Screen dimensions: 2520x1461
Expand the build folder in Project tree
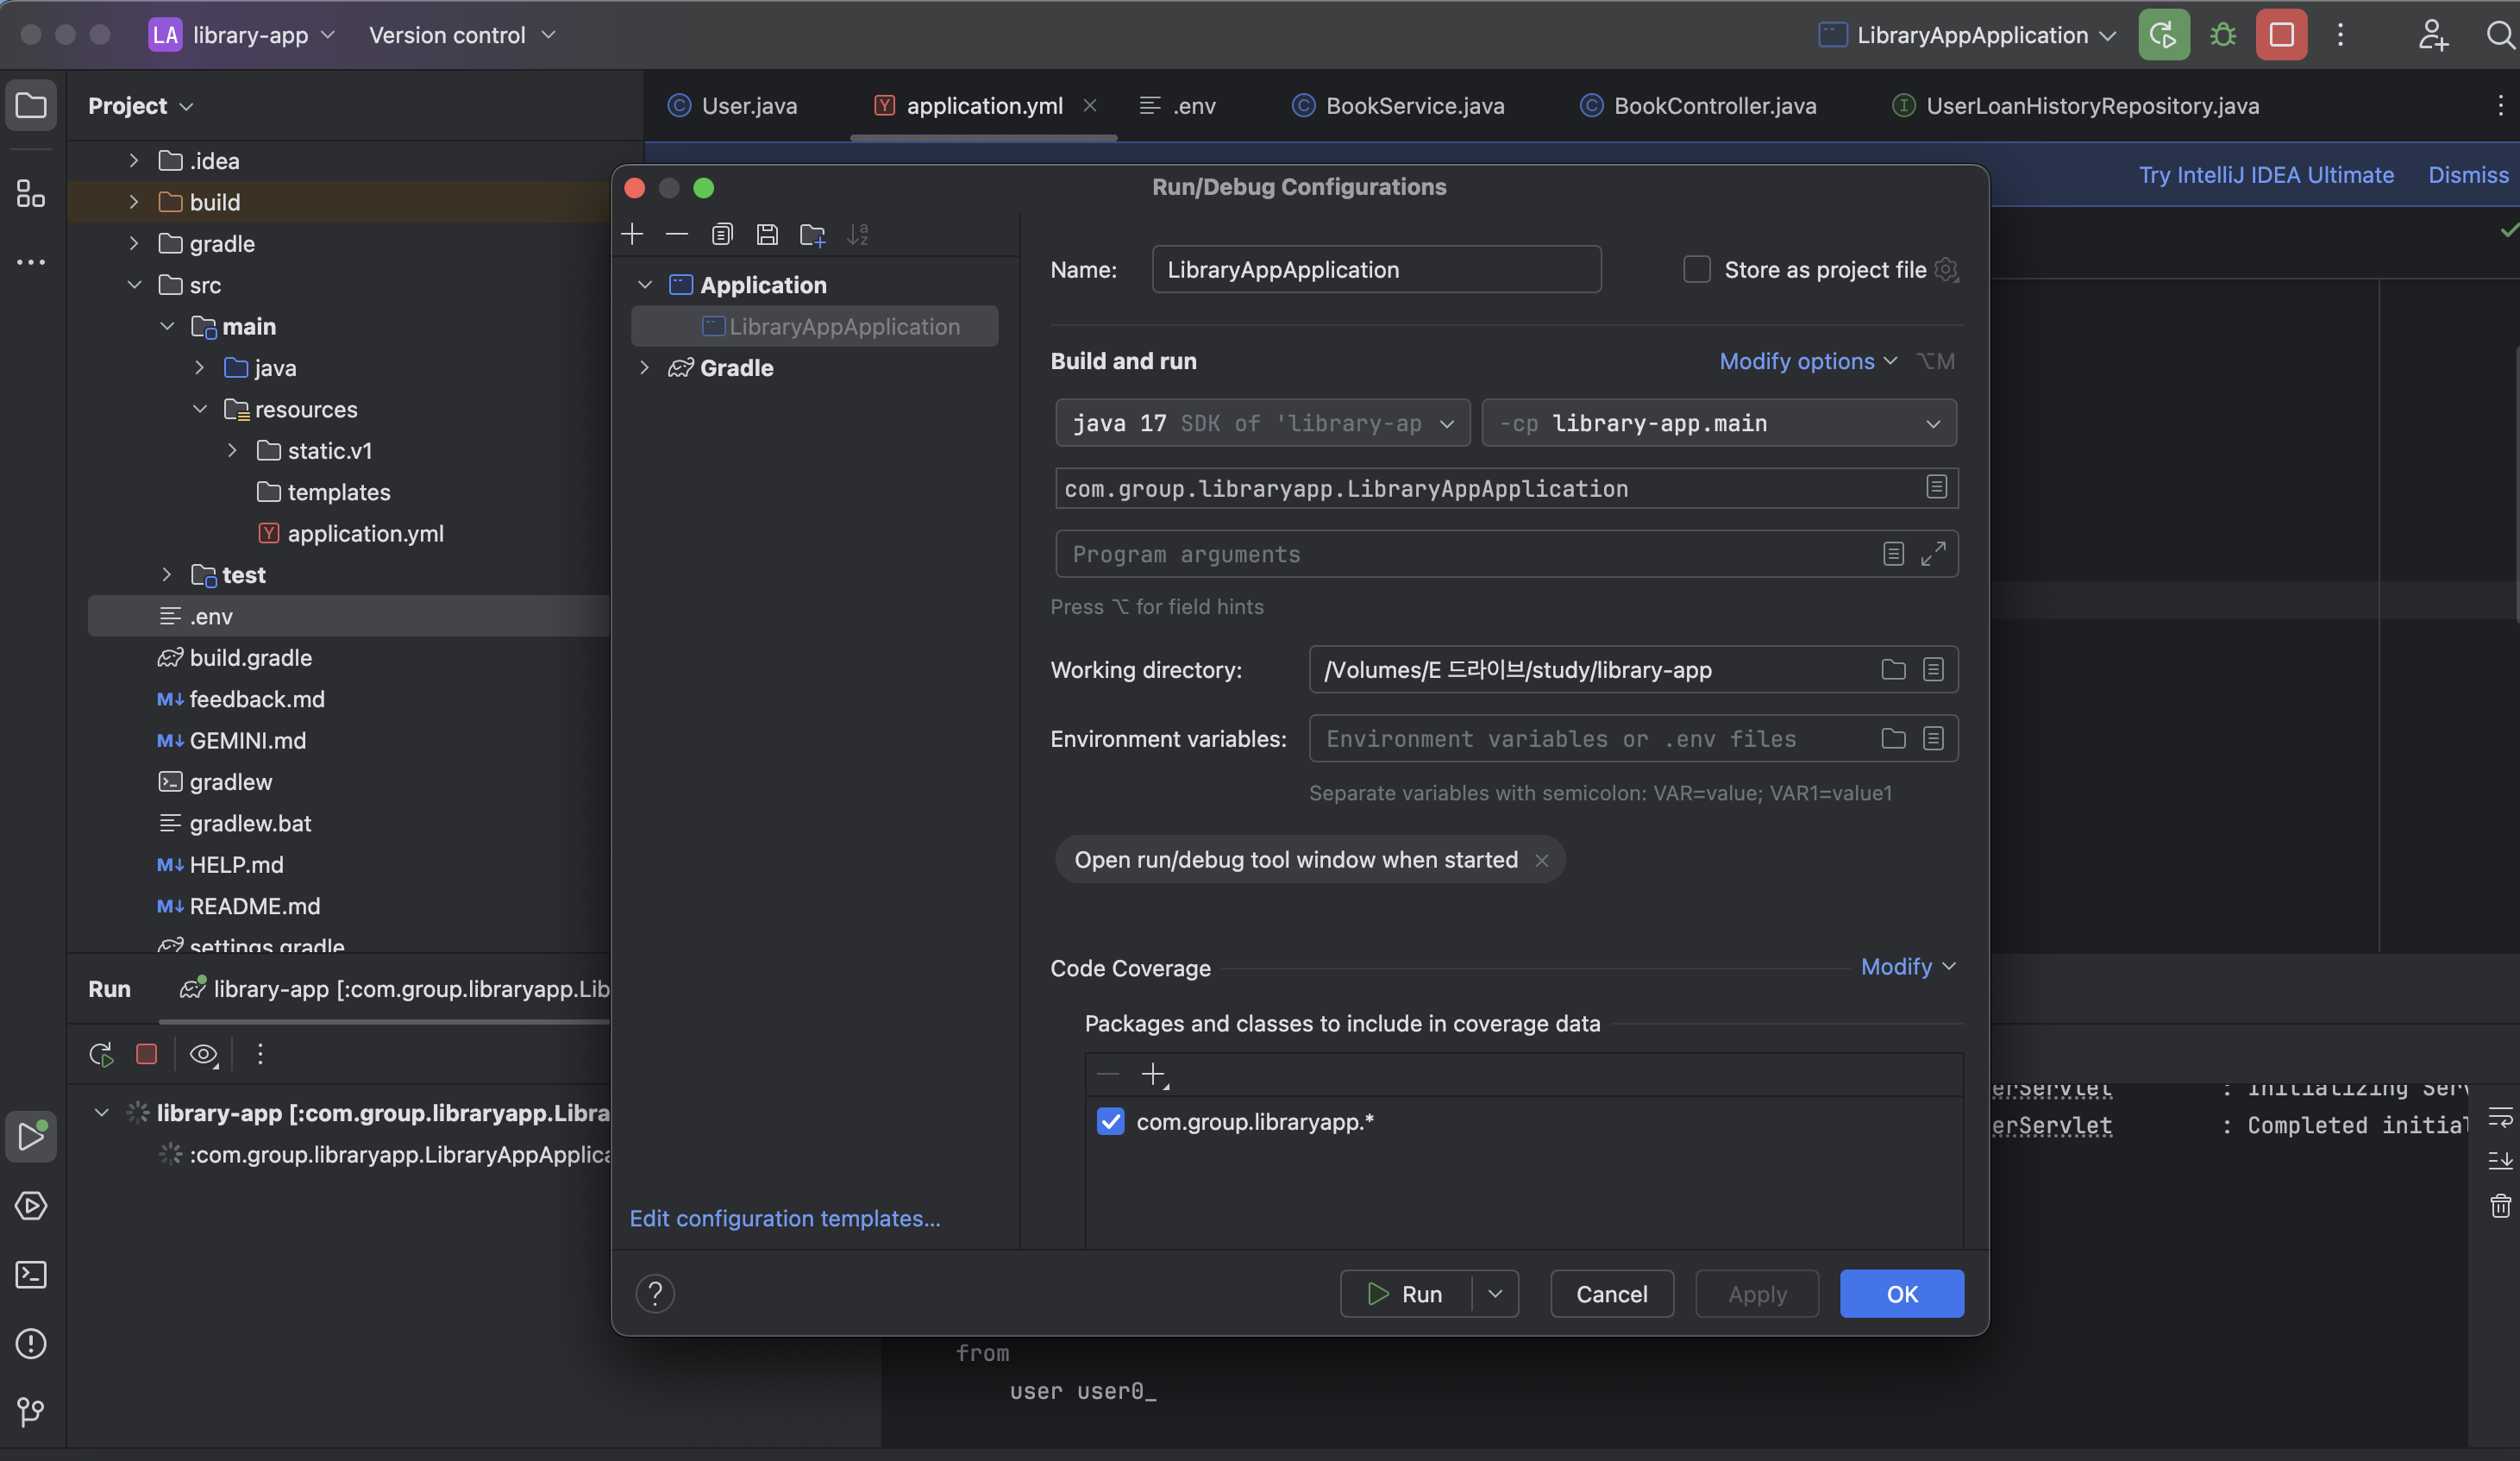pyautogui.click(x=134, y=202)
